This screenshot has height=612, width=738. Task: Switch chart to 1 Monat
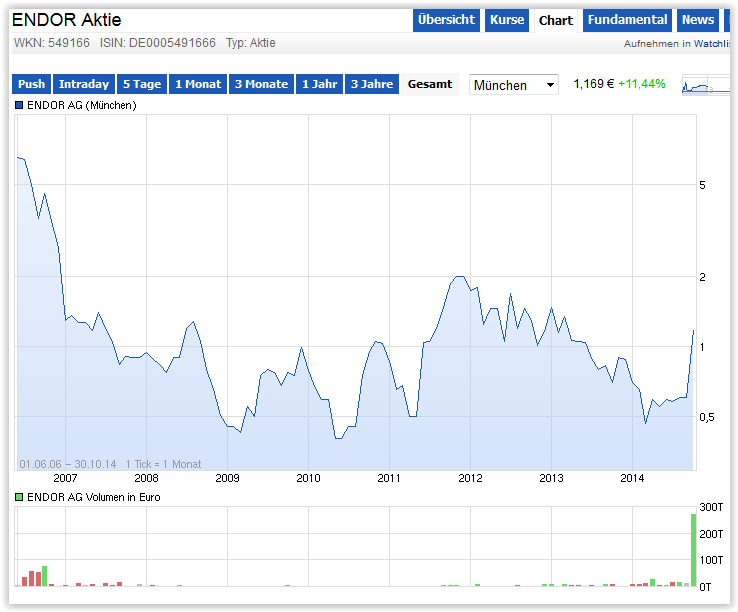(x=198, y=84)
